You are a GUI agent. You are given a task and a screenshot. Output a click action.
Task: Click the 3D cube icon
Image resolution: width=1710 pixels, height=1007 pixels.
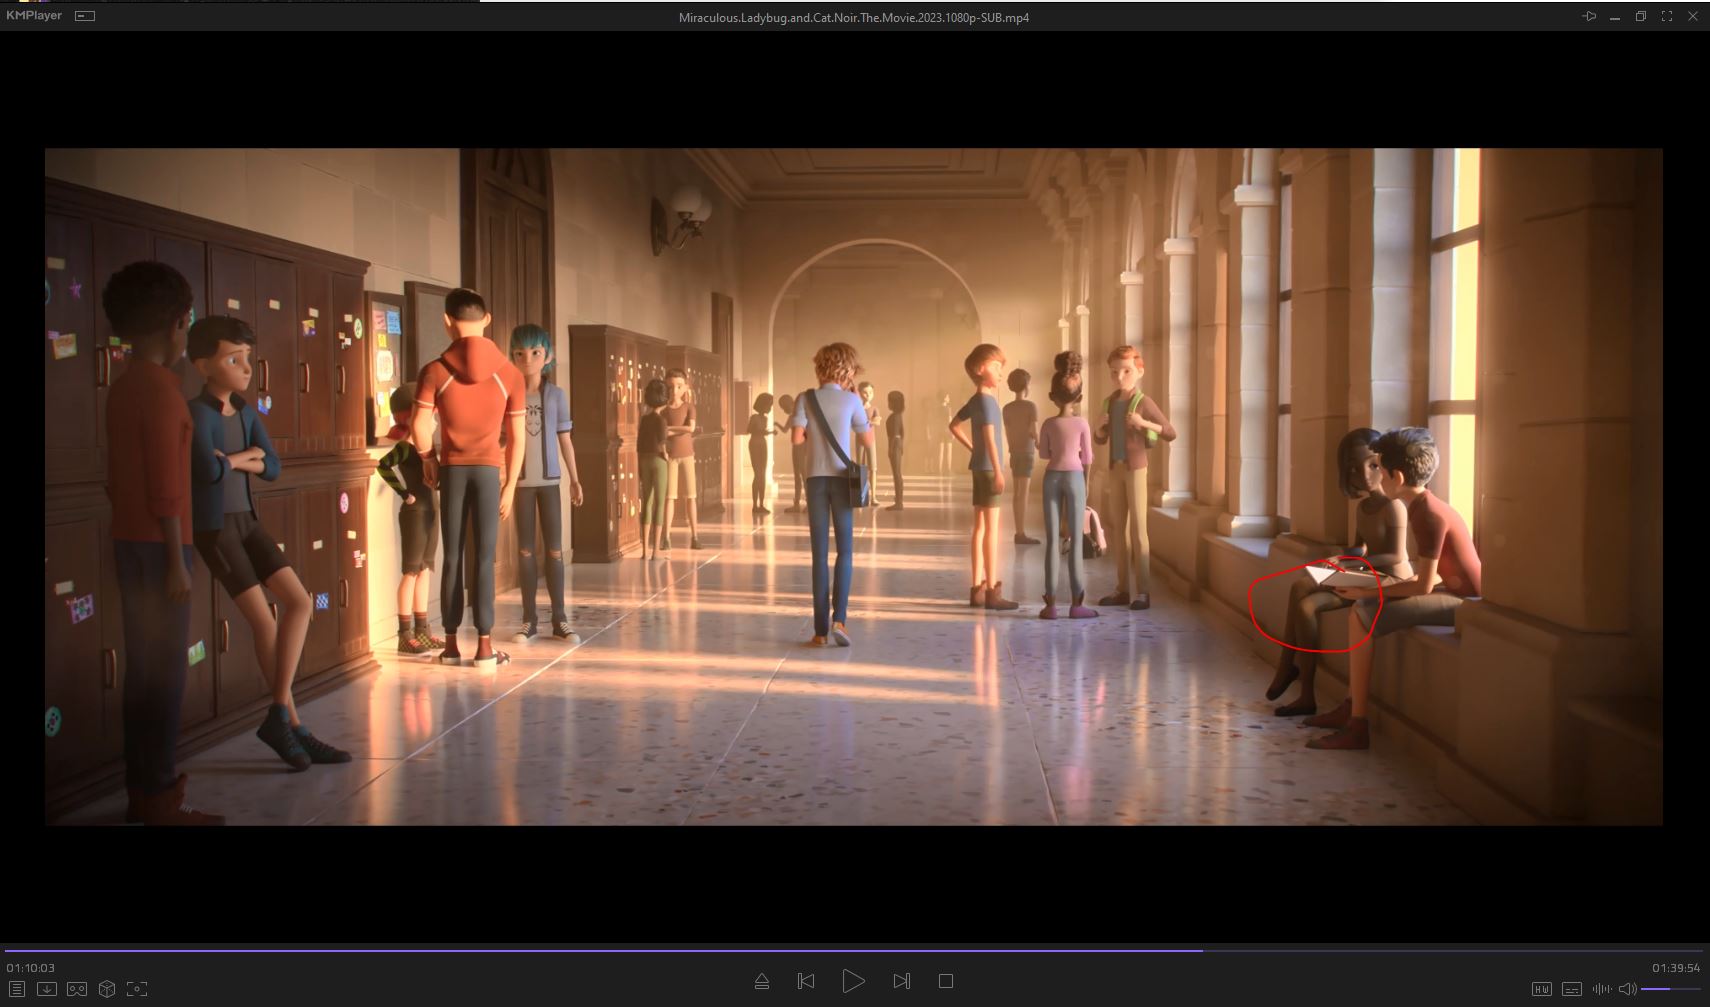pos(107,989)
